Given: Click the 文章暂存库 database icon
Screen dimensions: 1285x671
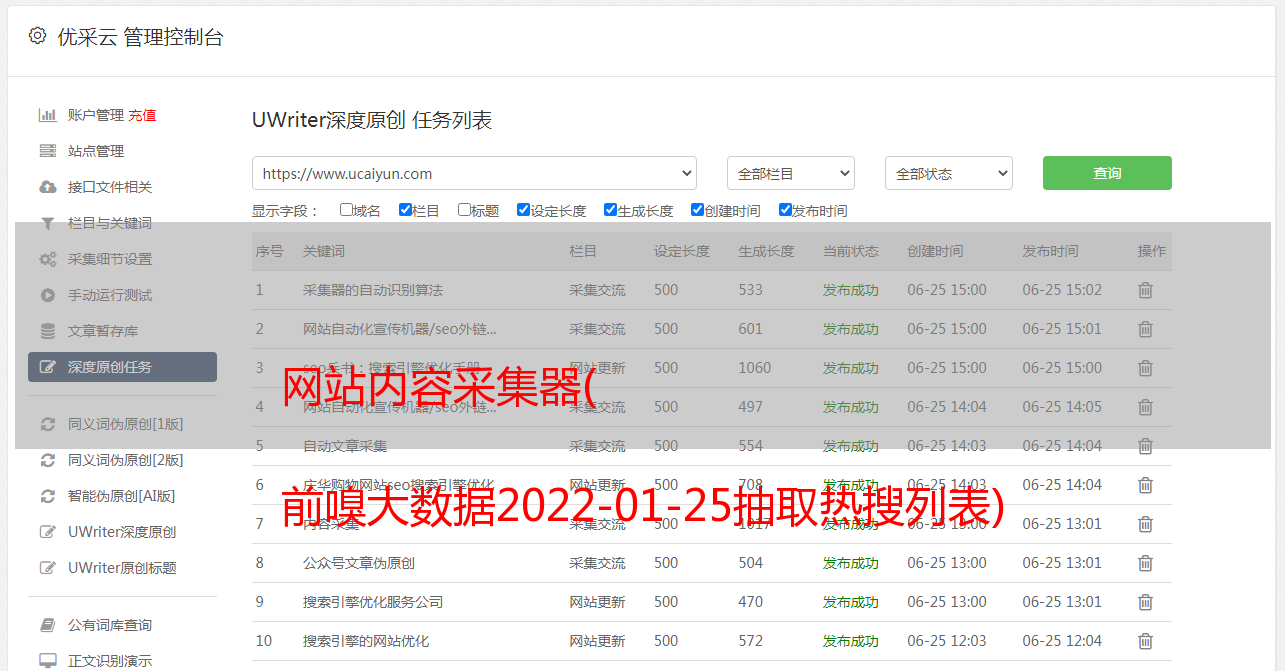Looking at the screenshot, I should click(47, 331).
